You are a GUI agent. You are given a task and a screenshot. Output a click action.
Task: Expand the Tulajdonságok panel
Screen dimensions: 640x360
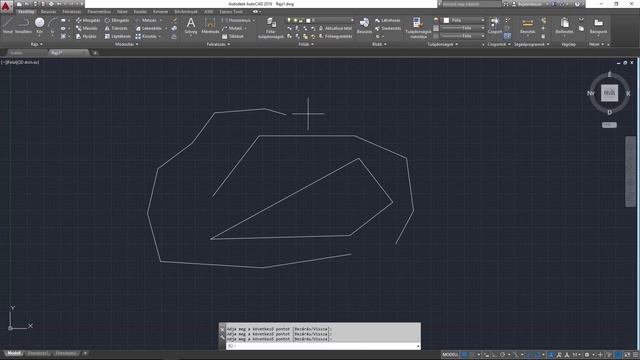click(x=442, y=44)
